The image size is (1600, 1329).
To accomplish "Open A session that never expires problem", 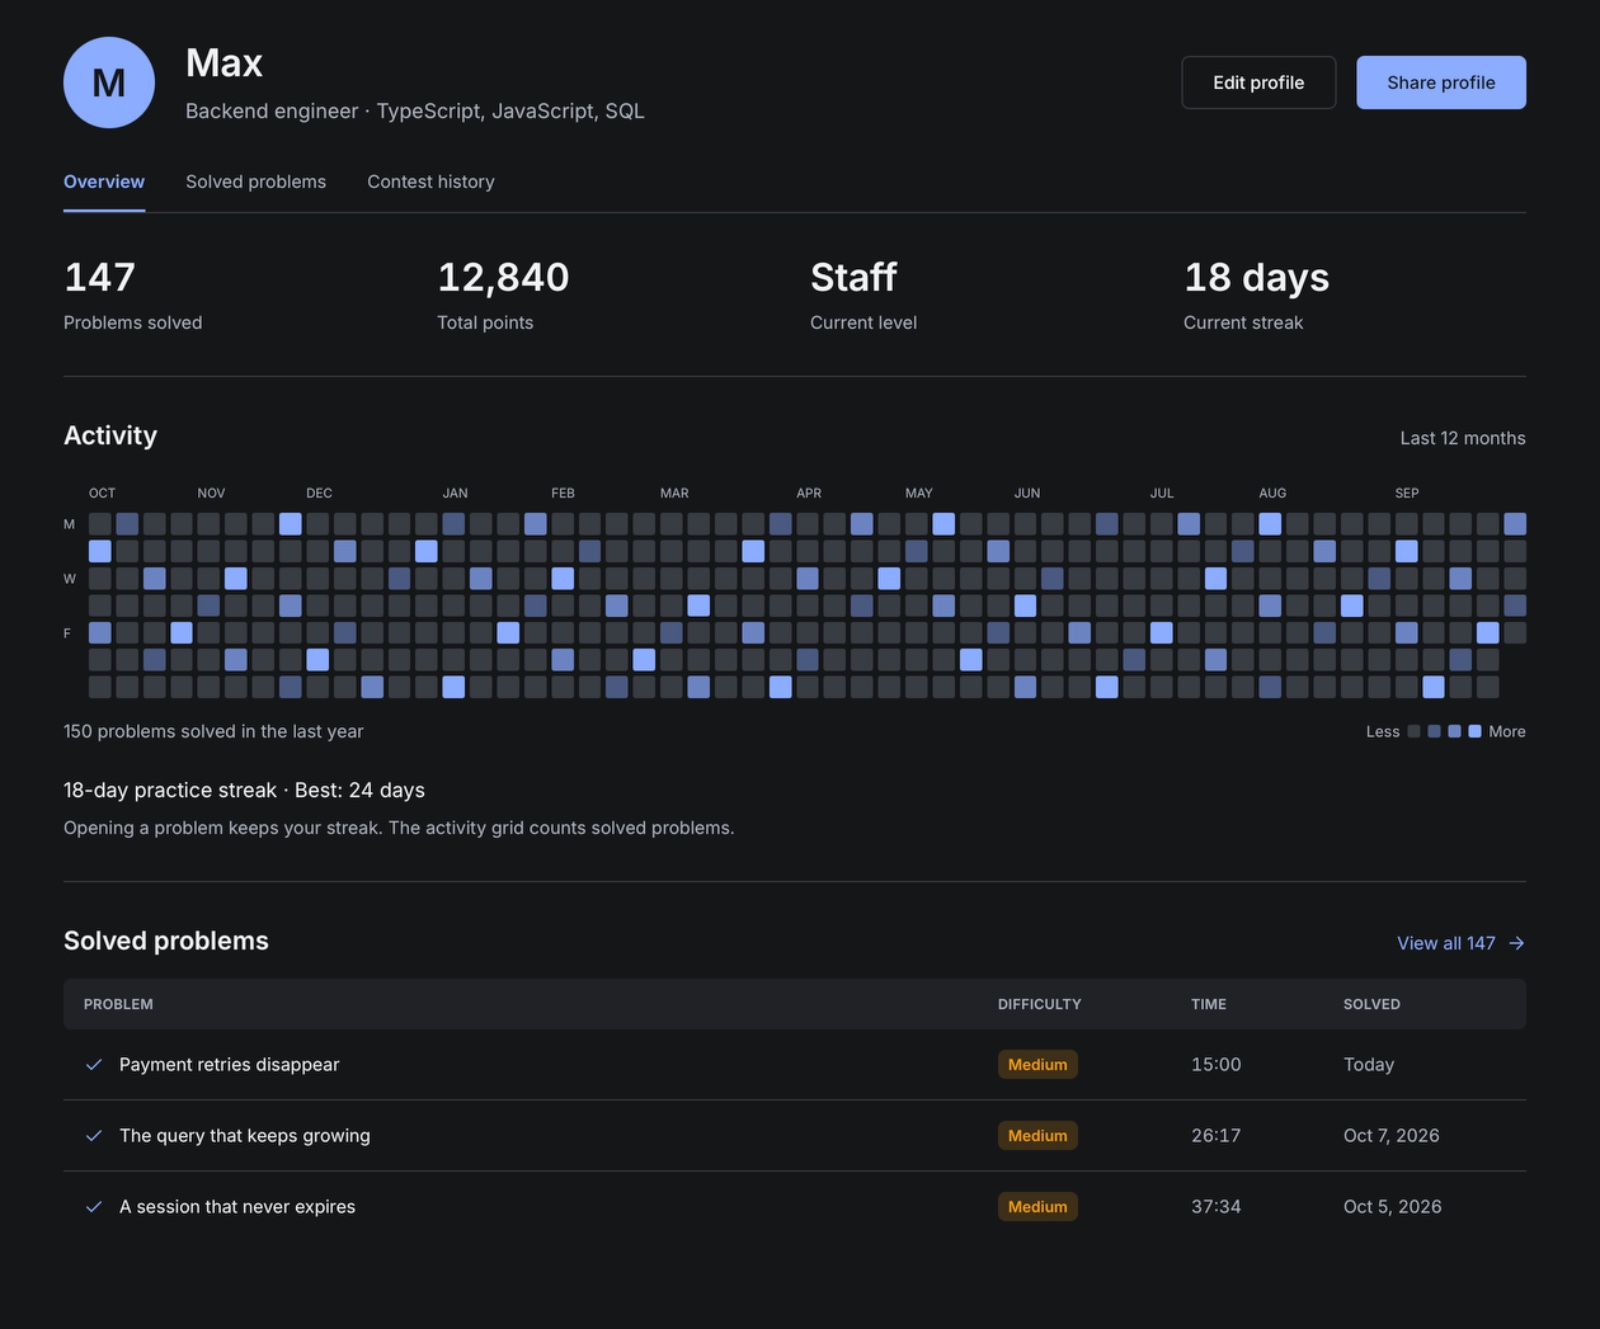I will pyautogui.click(x=237, y=1206).
